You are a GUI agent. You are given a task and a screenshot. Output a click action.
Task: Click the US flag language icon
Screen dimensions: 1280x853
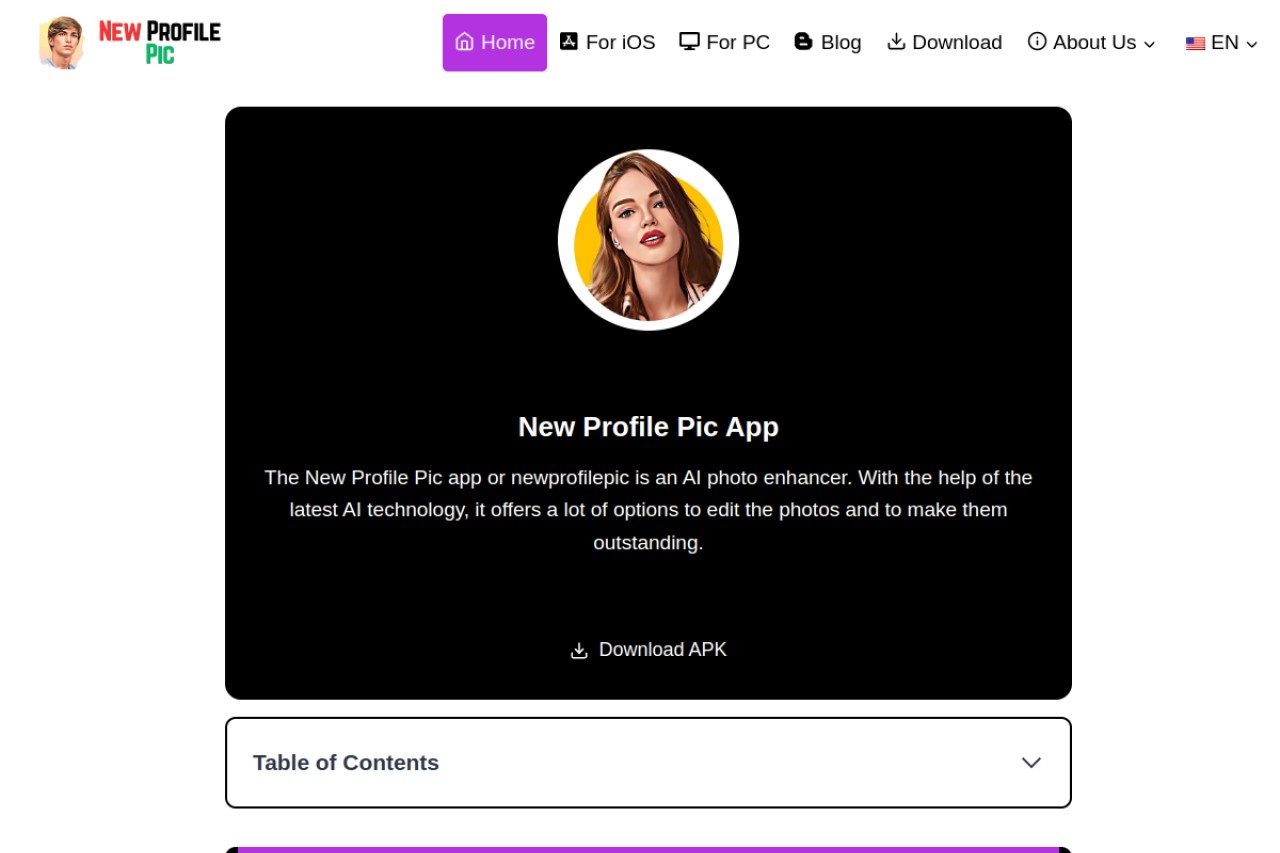(1195, 43)
